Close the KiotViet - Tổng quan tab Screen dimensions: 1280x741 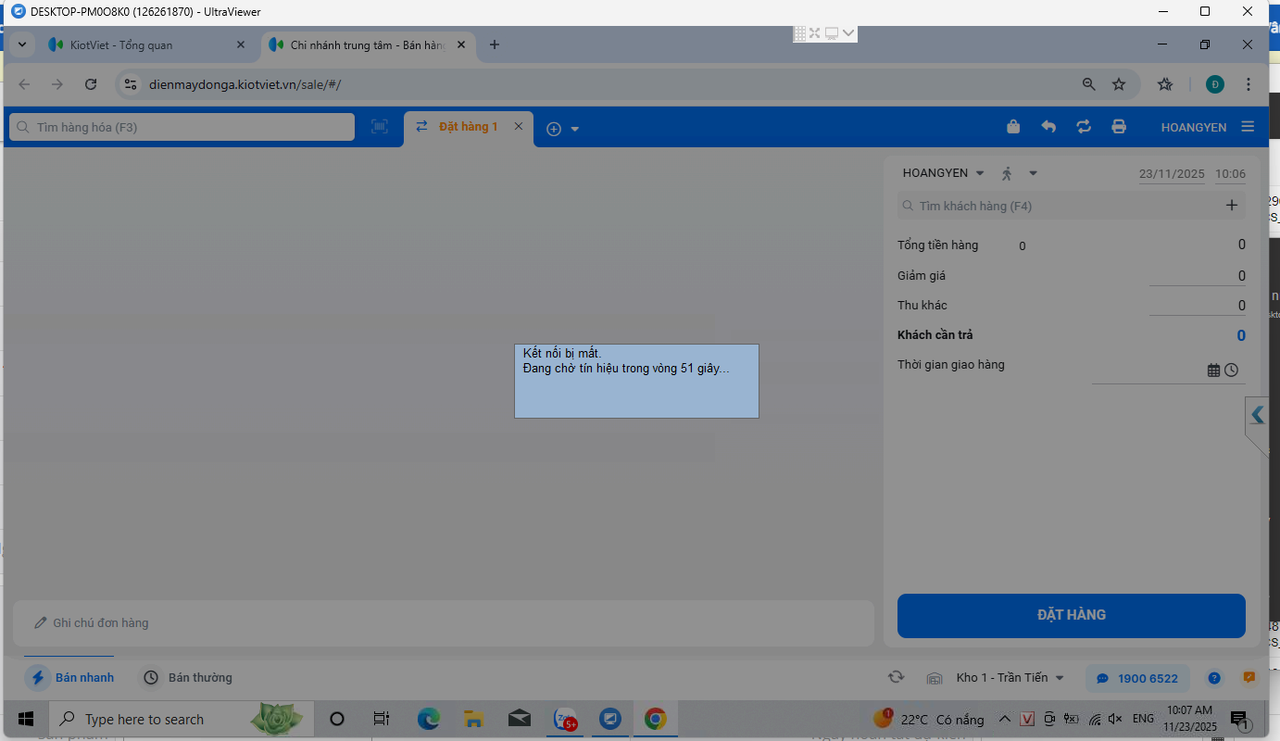(x=240, y=45)
